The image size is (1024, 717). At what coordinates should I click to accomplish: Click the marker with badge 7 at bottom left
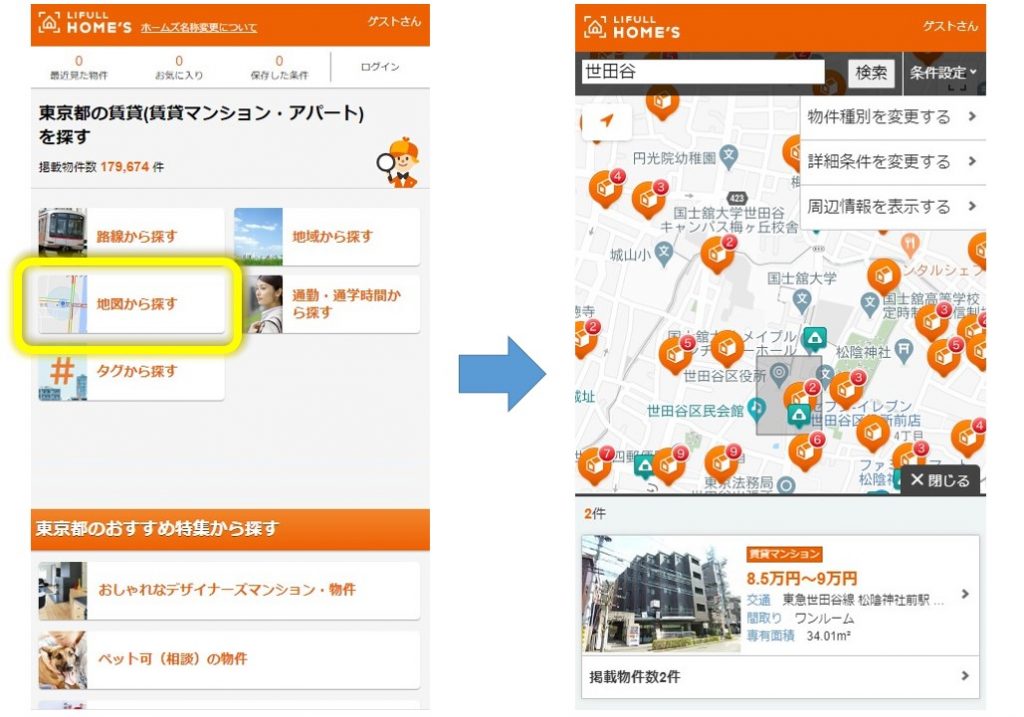click(x=596, y=464)
